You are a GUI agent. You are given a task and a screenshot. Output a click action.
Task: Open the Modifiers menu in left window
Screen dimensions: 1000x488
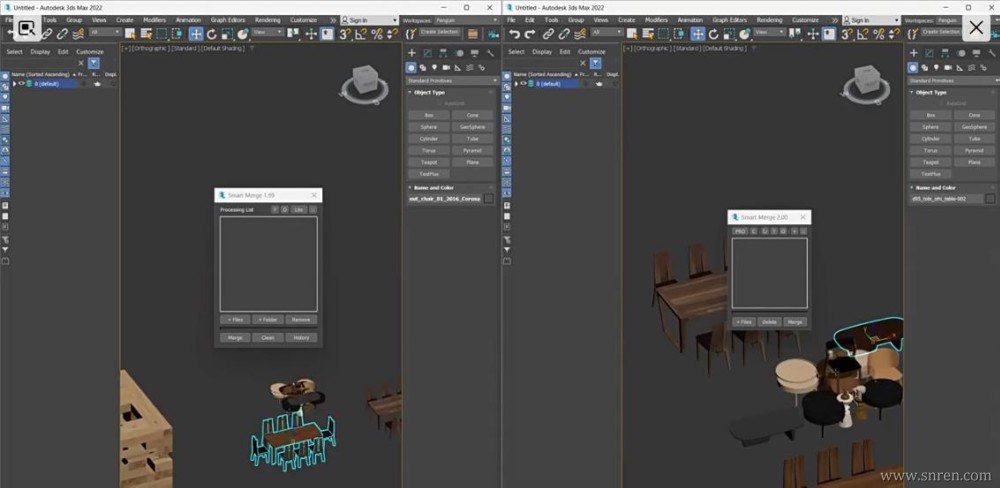pos(154,19)
